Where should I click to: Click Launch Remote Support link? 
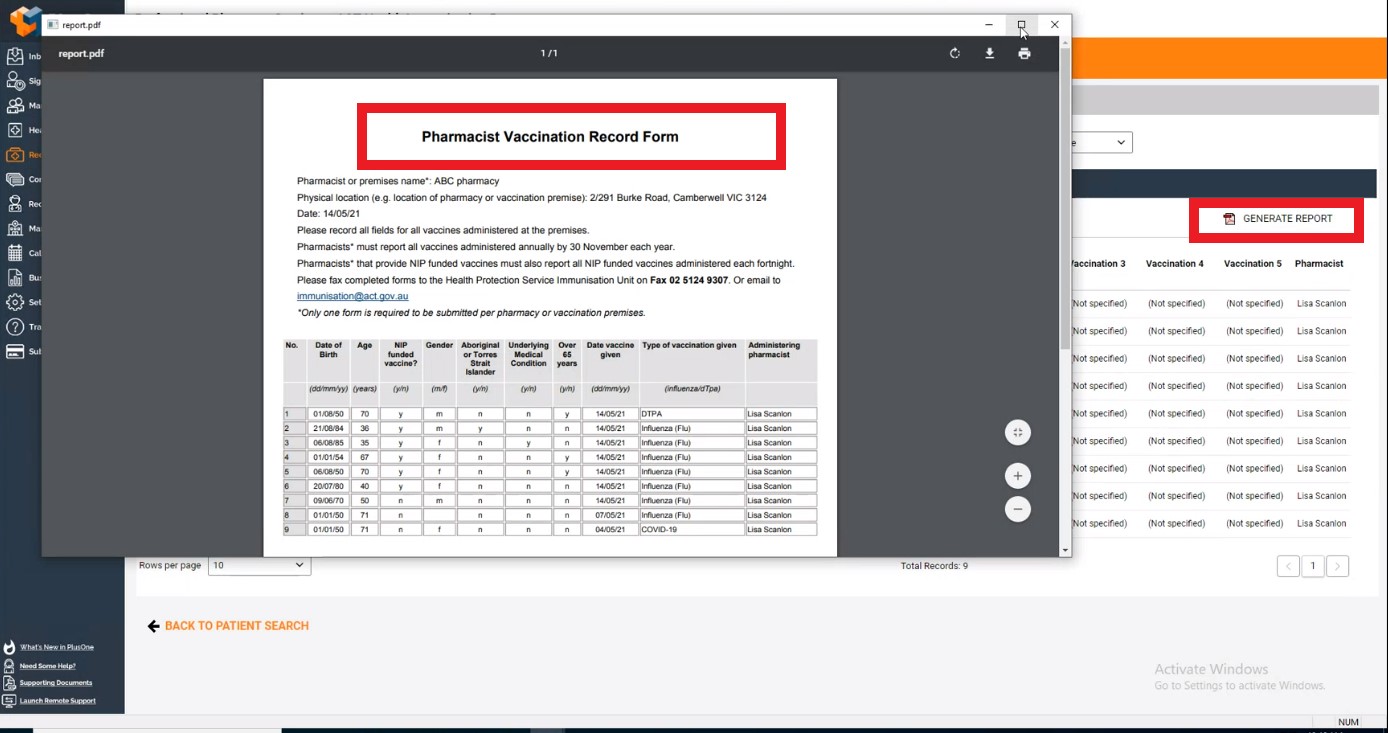(x=58, y=701)
